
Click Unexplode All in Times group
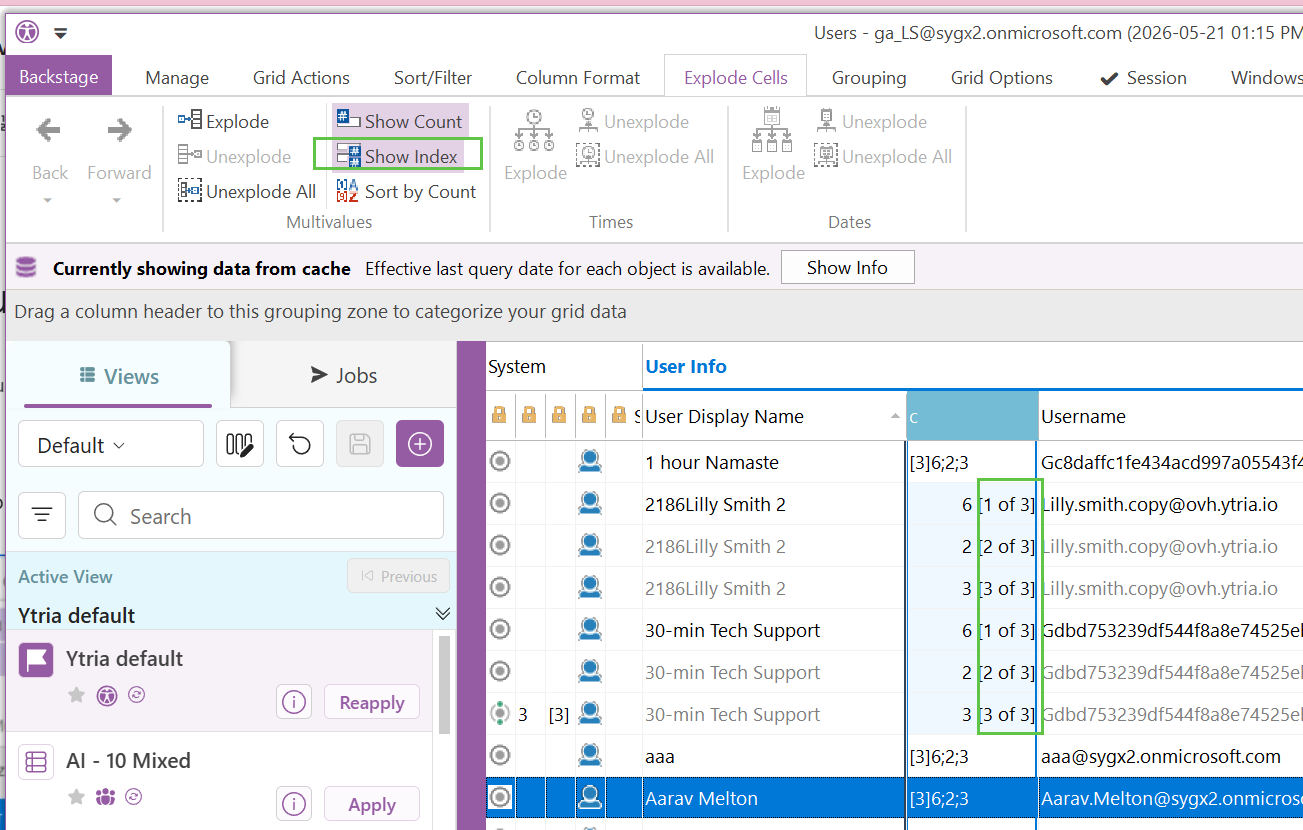coord(645,156)
